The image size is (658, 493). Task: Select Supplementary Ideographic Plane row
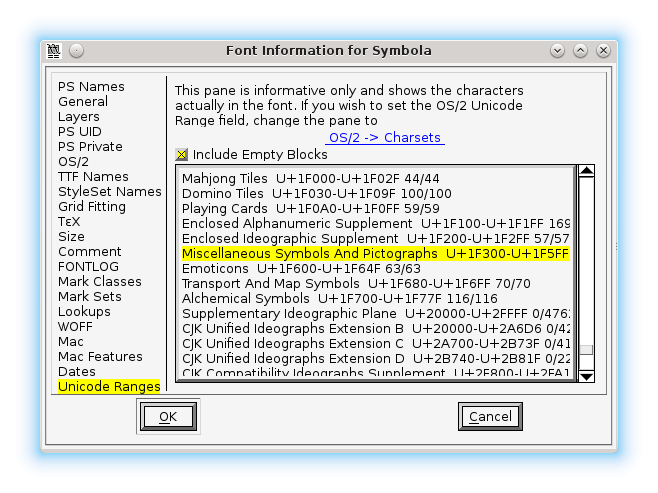pos(376,314)
